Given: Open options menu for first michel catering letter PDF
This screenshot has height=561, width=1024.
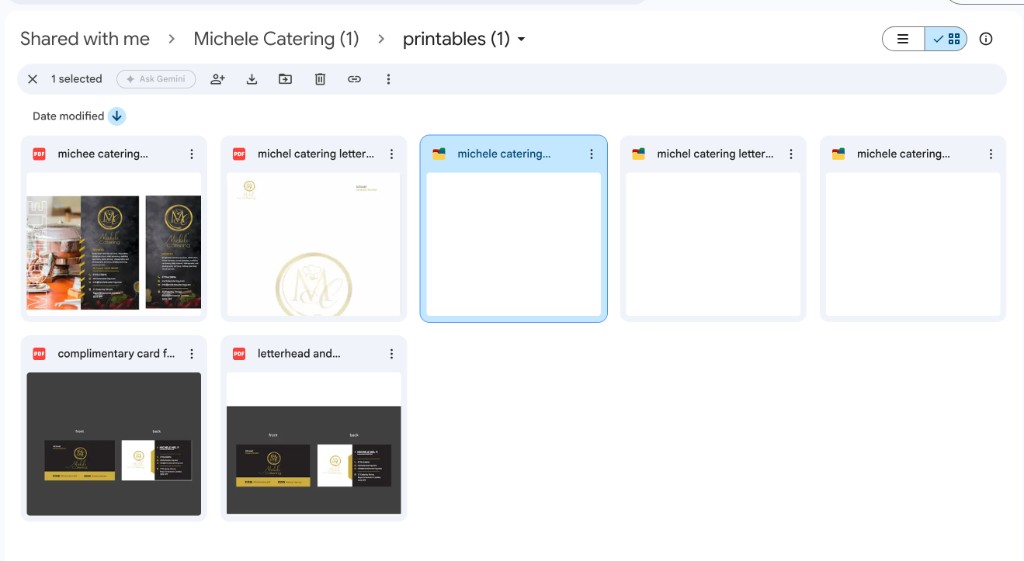Looking at the screenshot, I should click(x=391, y=154).
